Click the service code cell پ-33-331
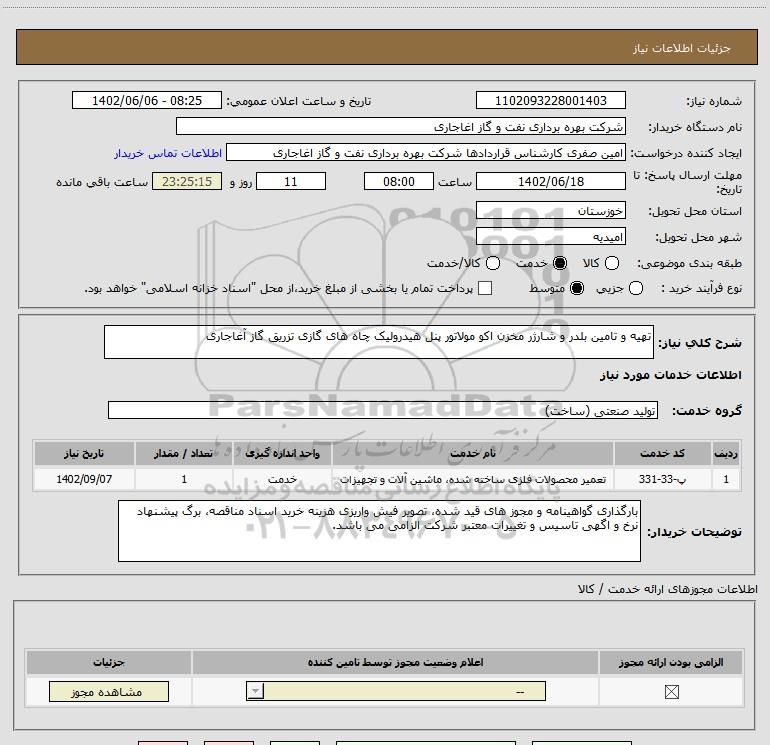Image resolution: width=770 pixels, height=745 pixels. click(x=662, y=479)
